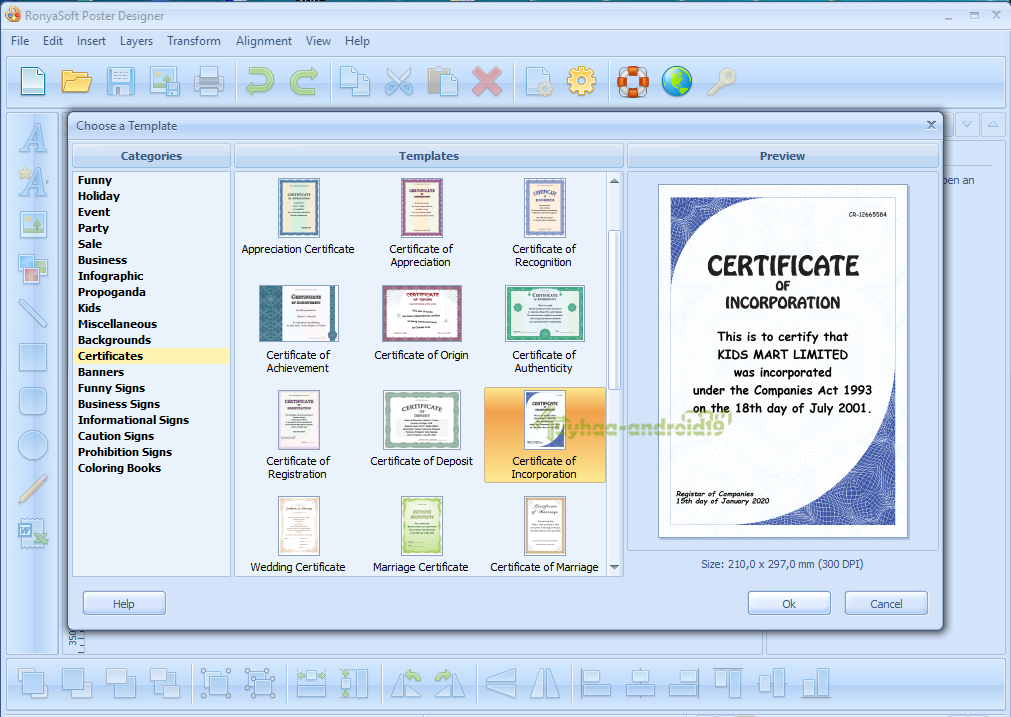Paste using the clipboard icon
Image resolution: width=1011 pixels, height=717 pixels.
click(x=443, y=82)
